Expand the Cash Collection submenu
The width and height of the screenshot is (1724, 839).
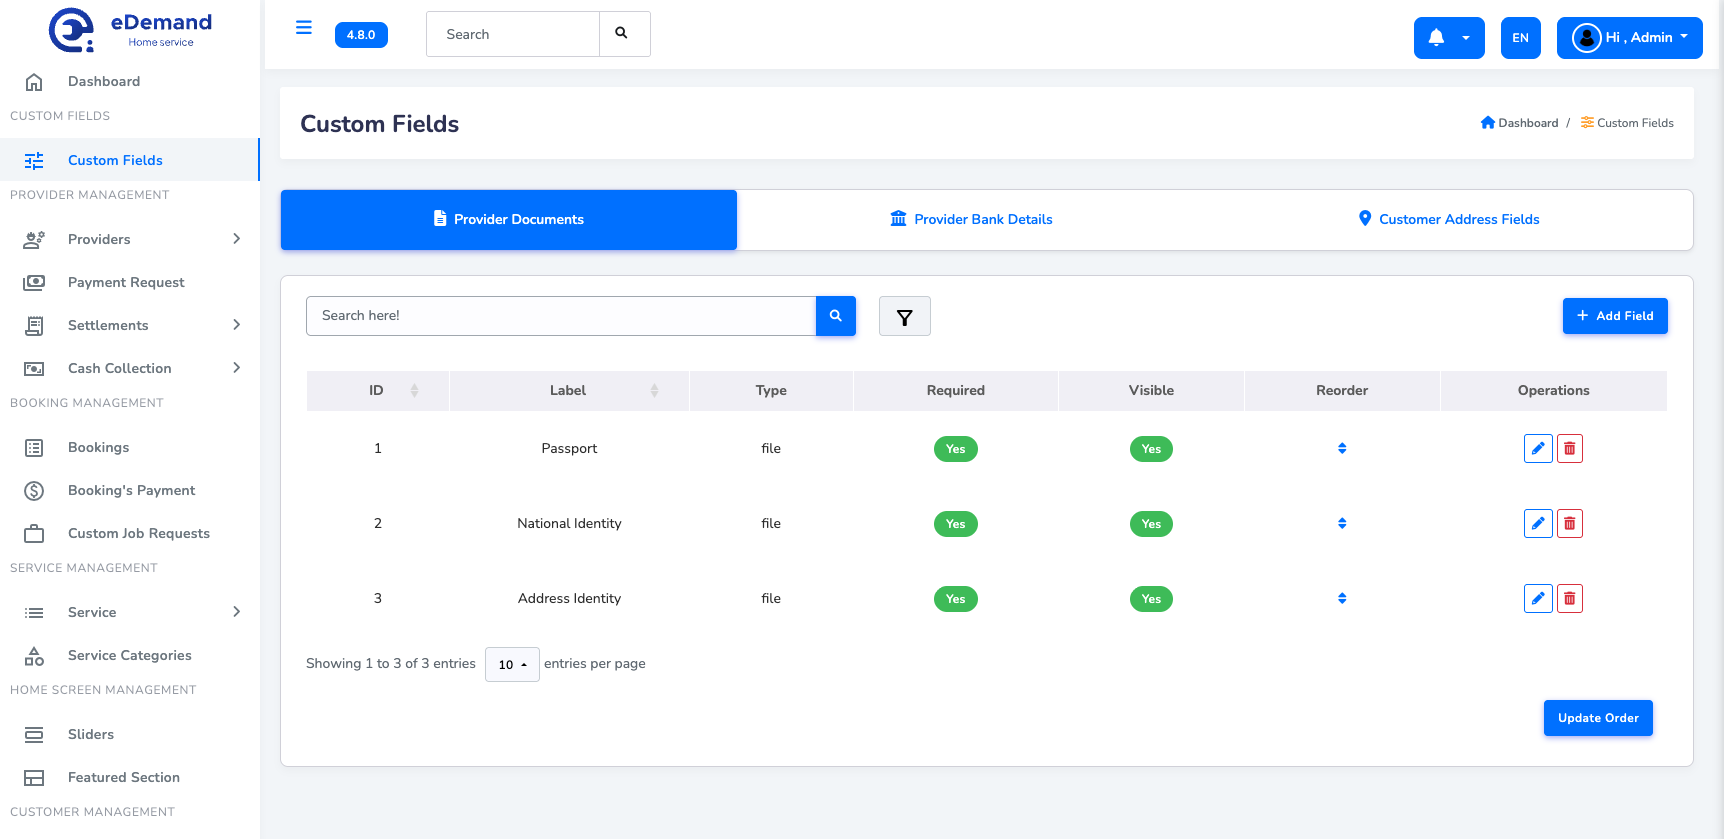(x=130, y=368)
